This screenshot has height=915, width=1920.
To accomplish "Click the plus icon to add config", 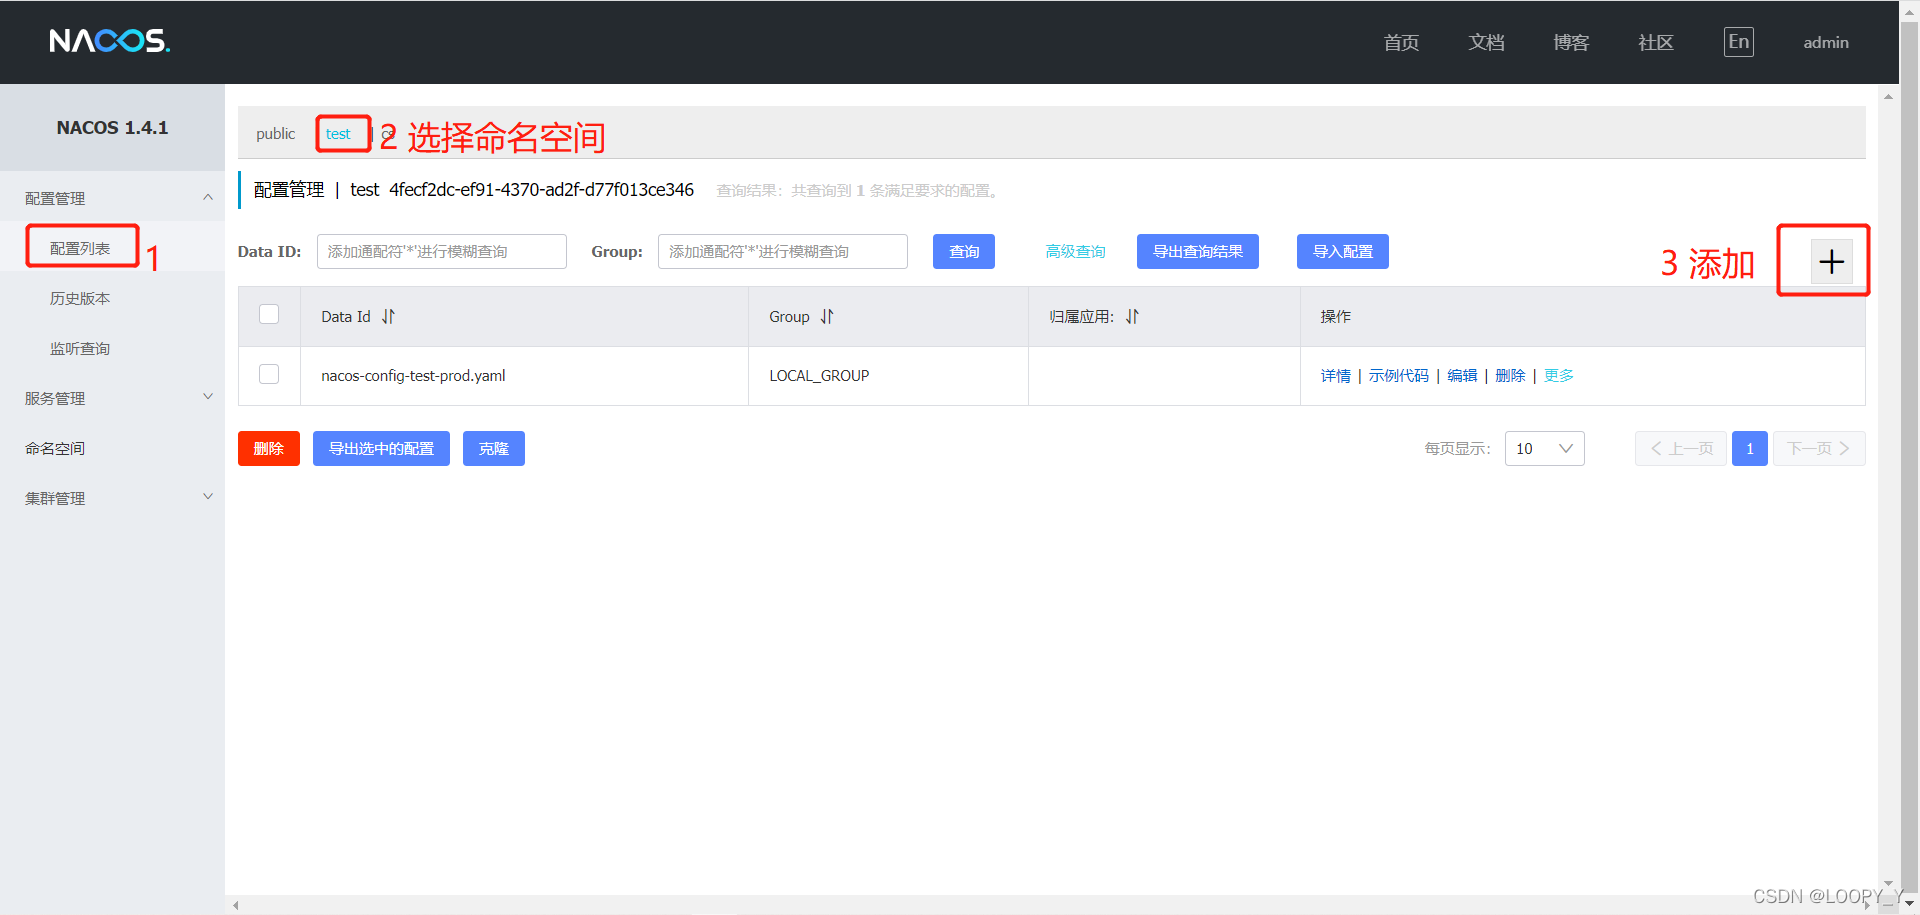I will click(1831, 262).
